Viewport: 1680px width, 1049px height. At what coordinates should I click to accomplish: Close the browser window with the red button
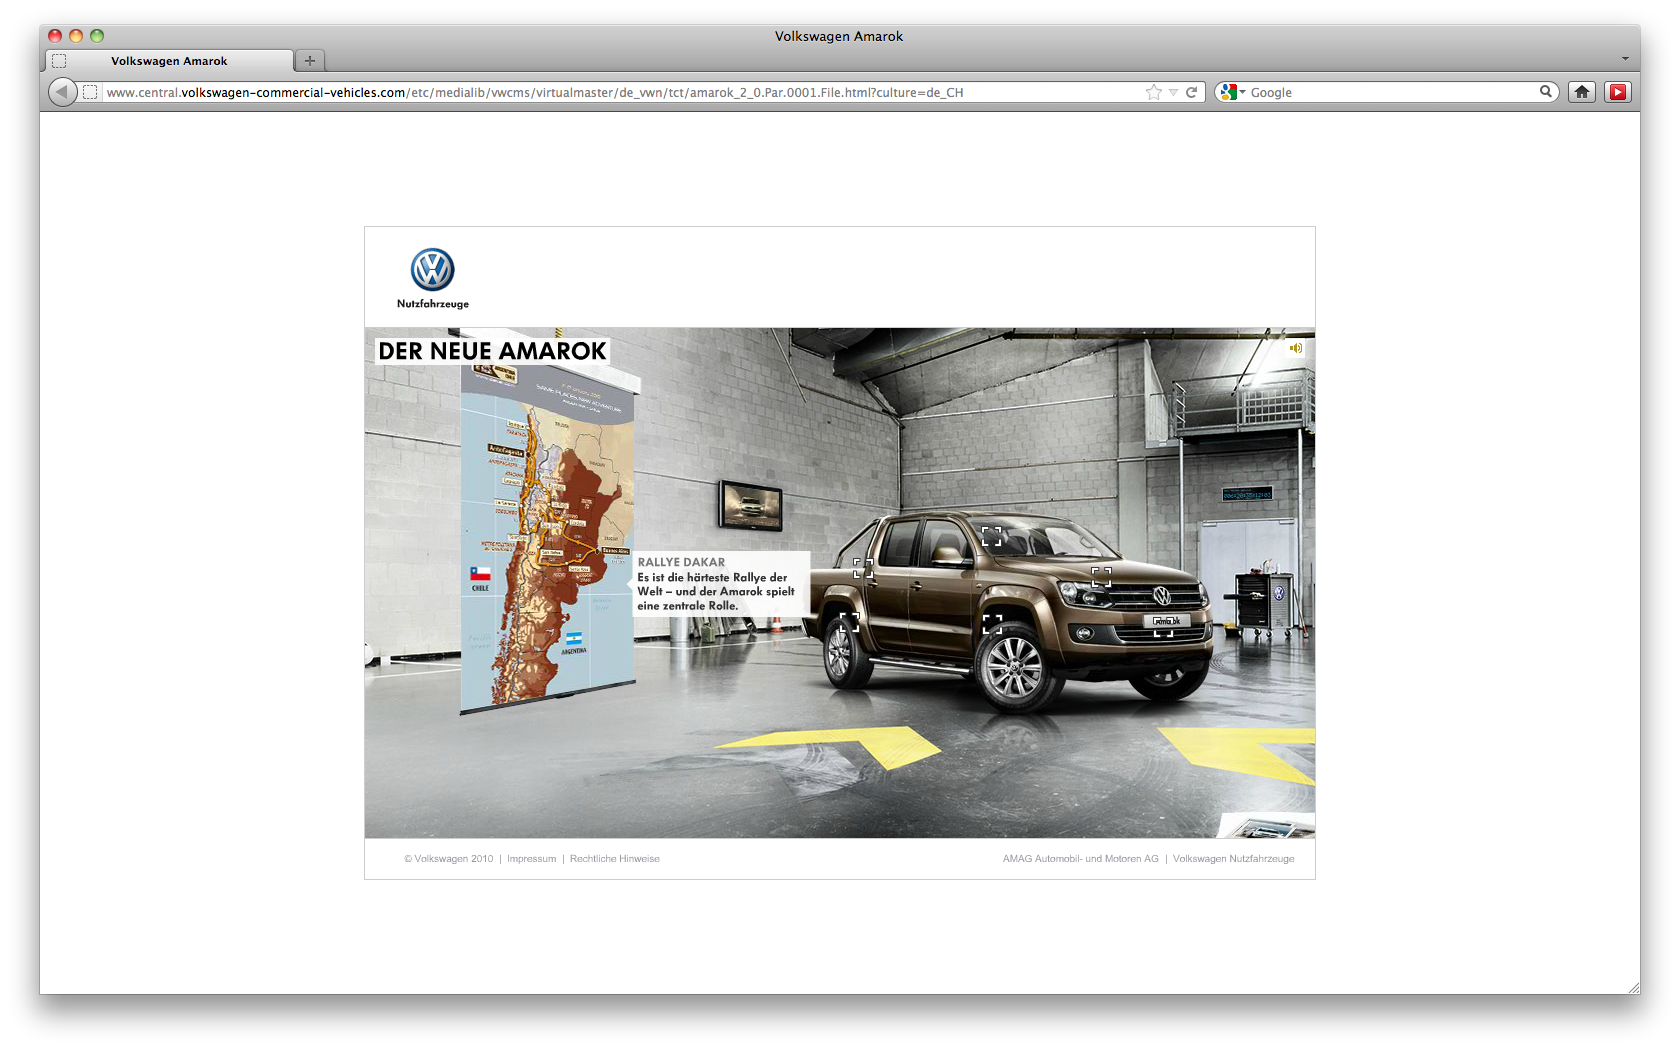click(x=55, y=36)
